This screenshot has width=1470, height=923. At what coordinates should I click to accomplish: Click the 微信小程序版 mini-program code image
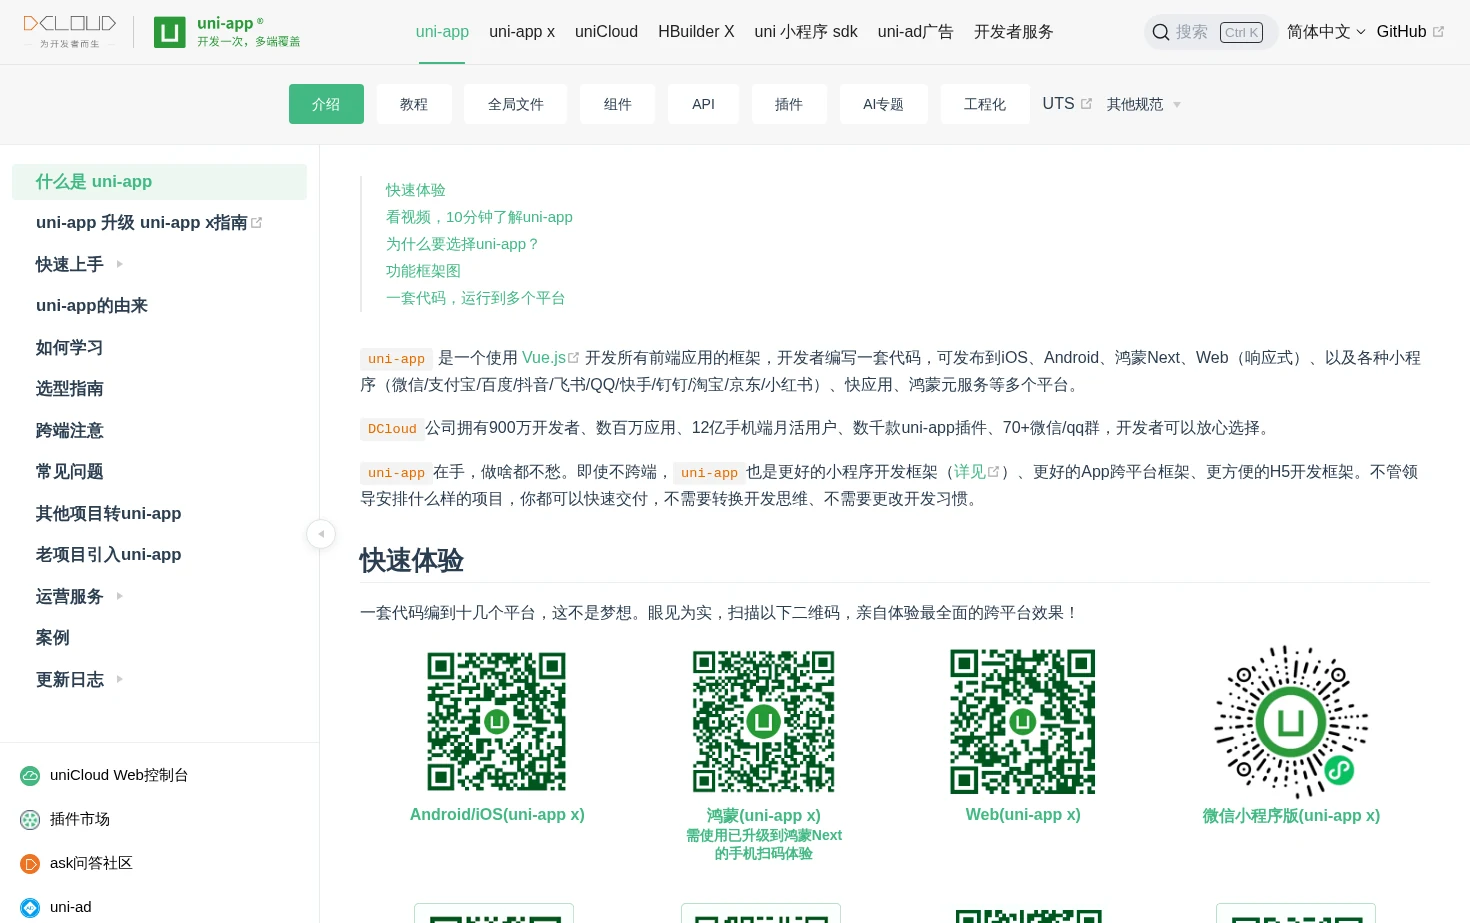click(1291, 721)
